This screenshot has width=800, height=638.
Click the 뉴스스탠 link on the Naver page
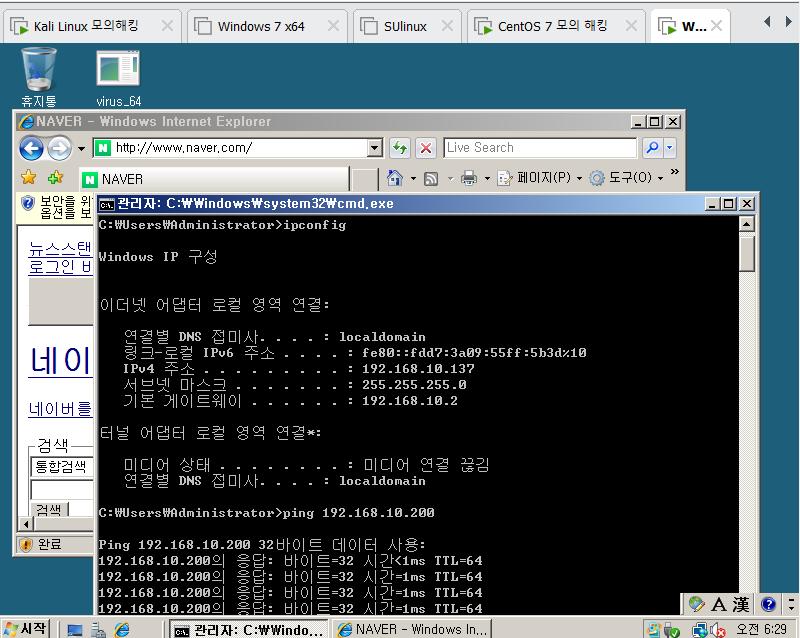point(60,250)
